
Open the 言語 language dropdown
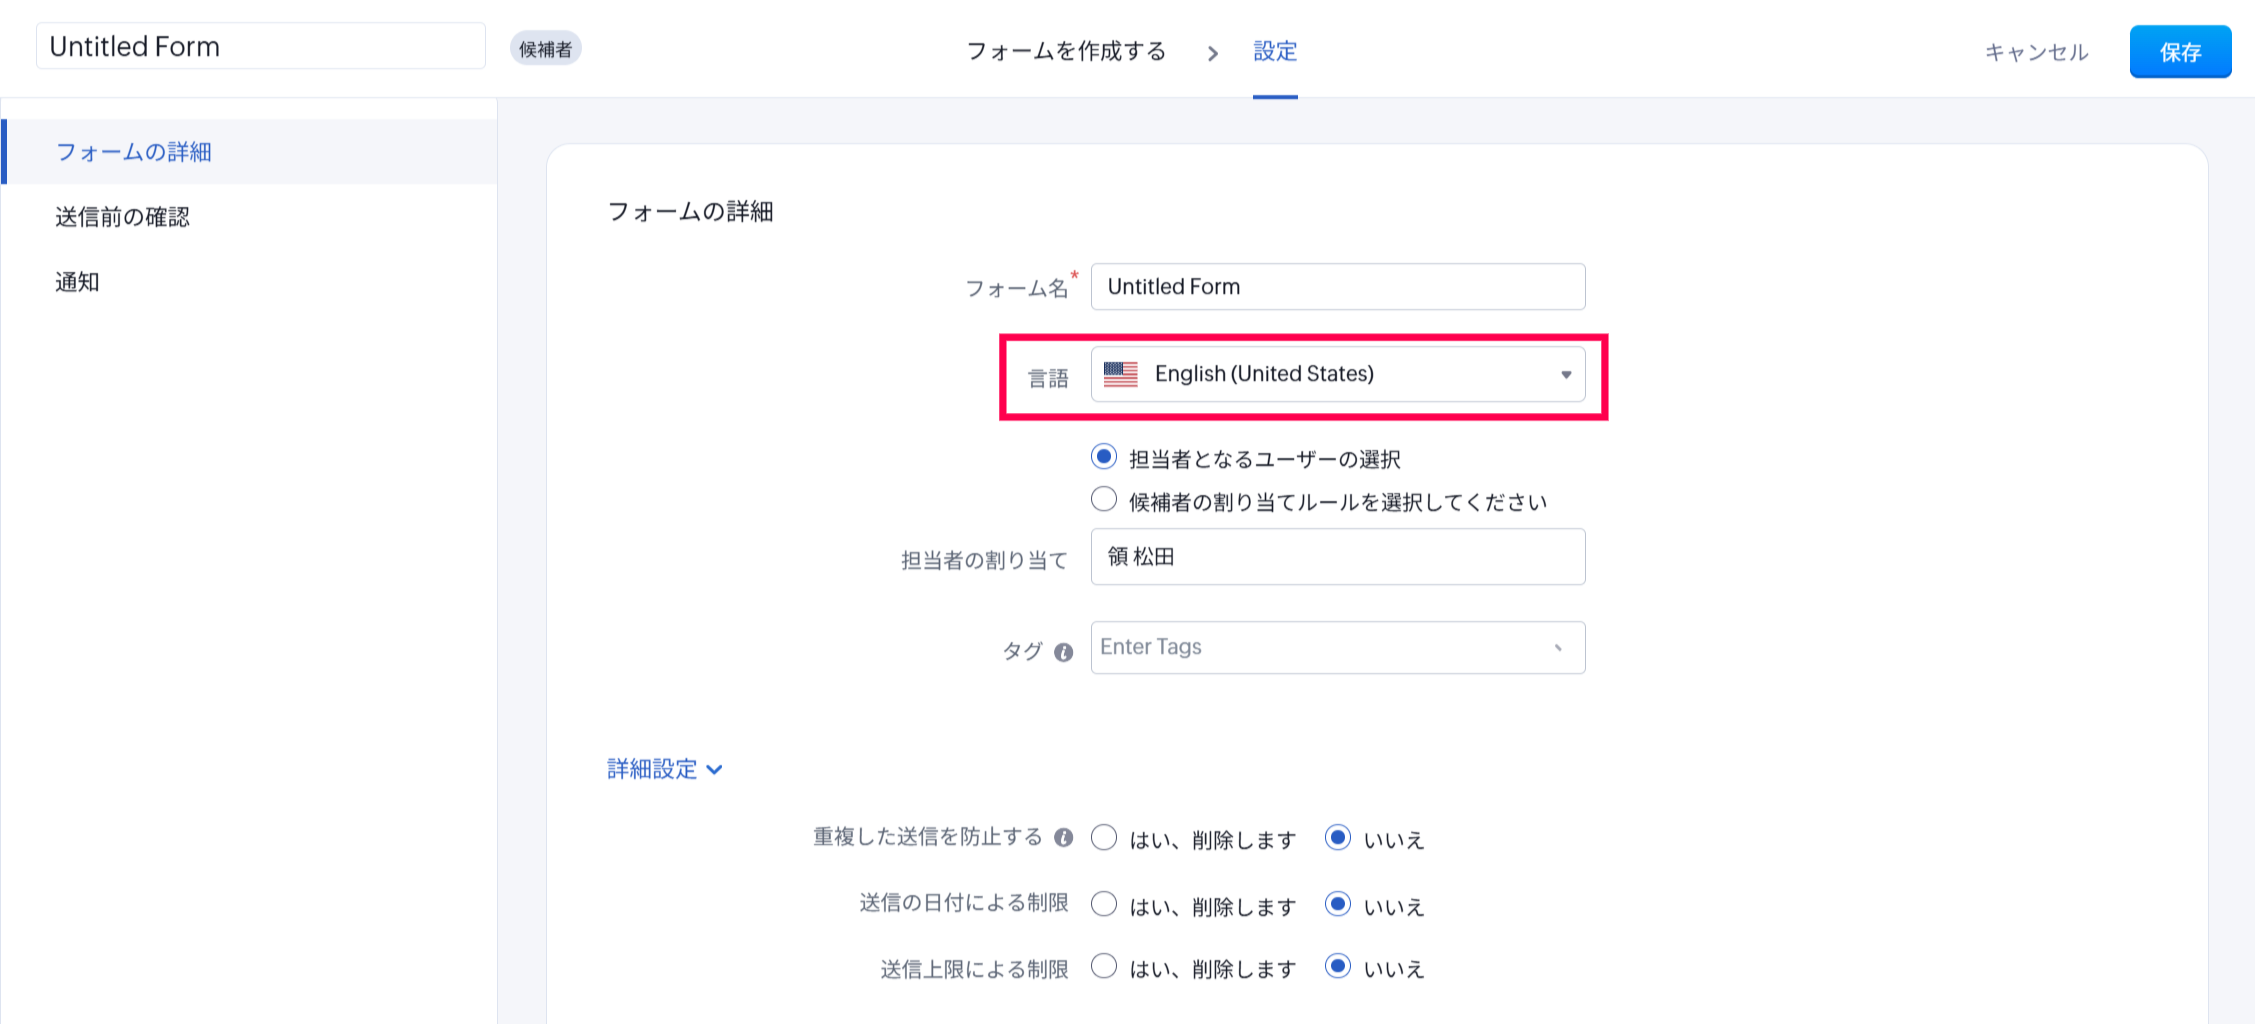pyautogui.click(x=1337, y=374)
